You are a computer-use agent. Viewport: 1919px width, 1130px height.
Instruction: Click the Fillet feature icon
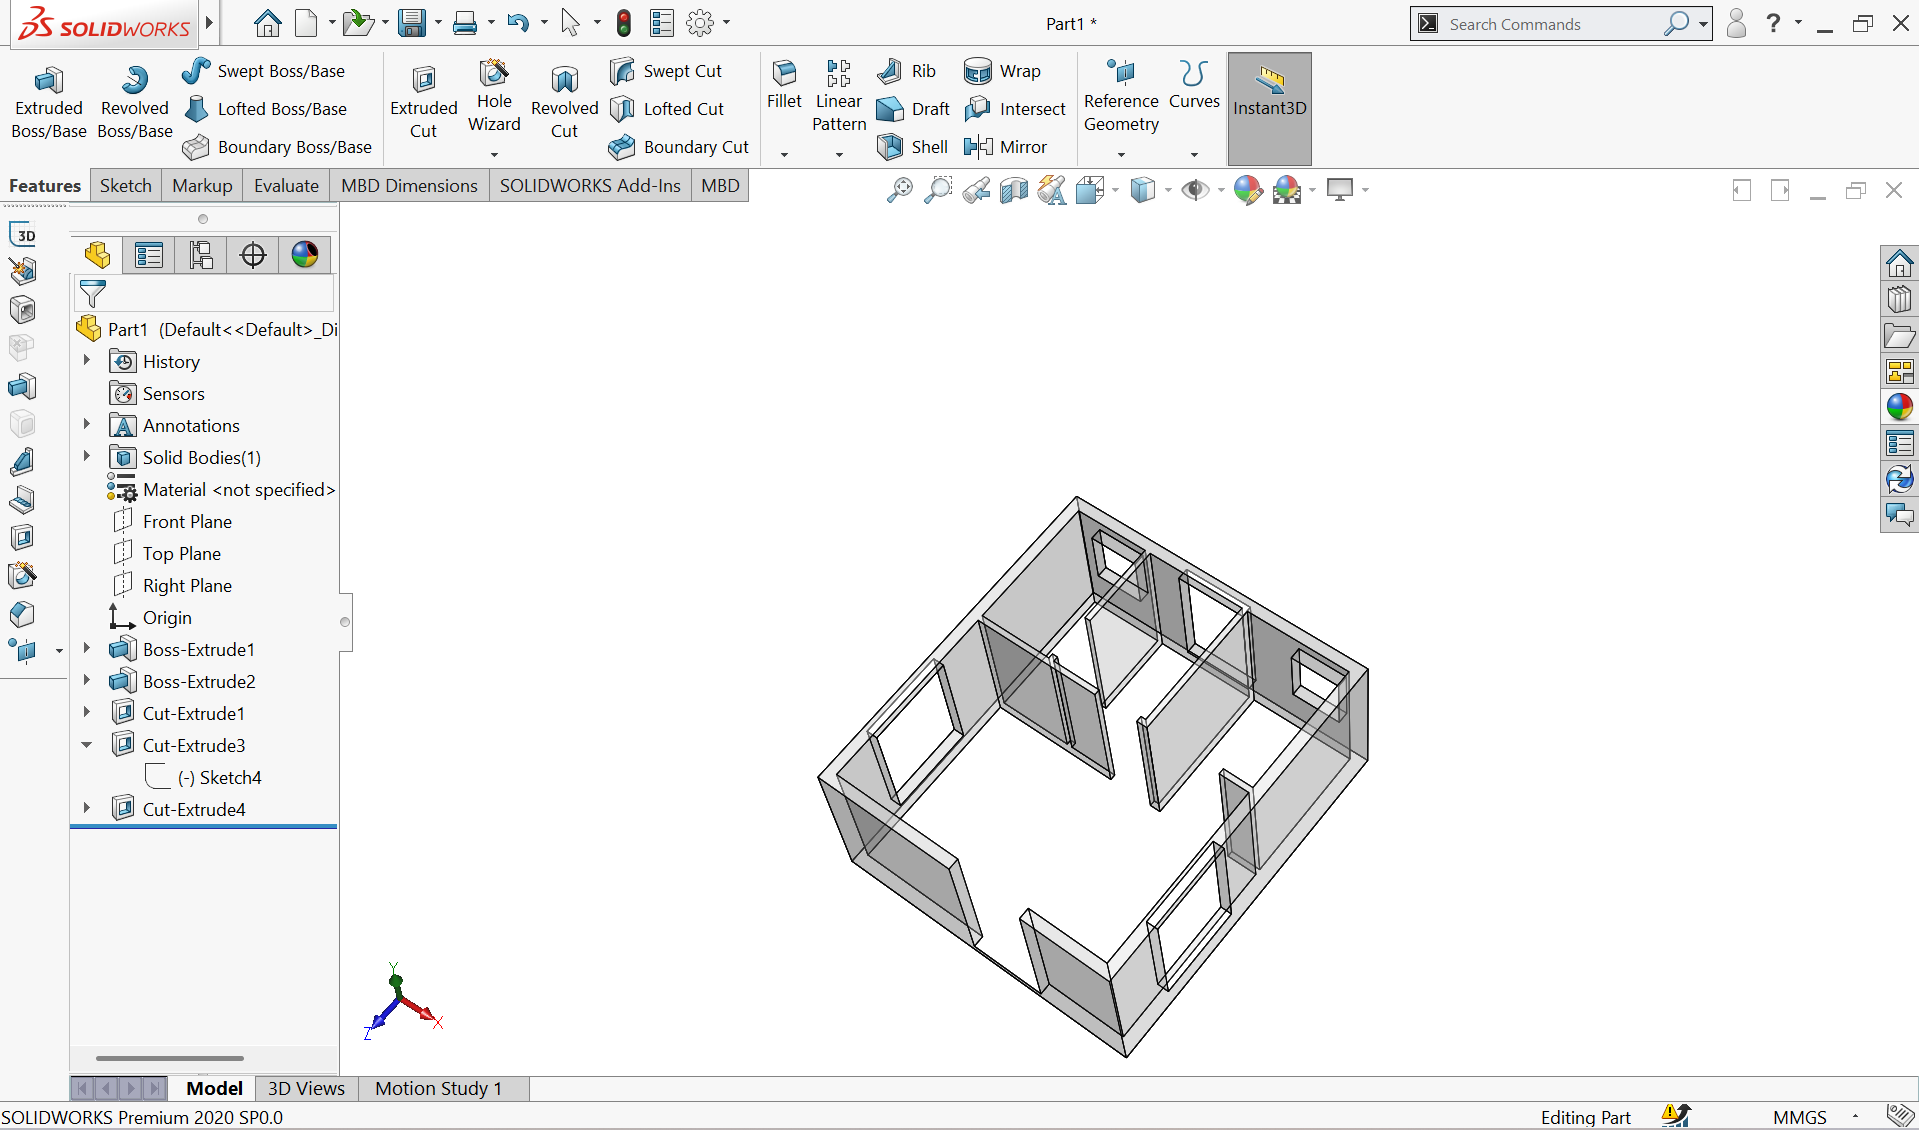784,85
